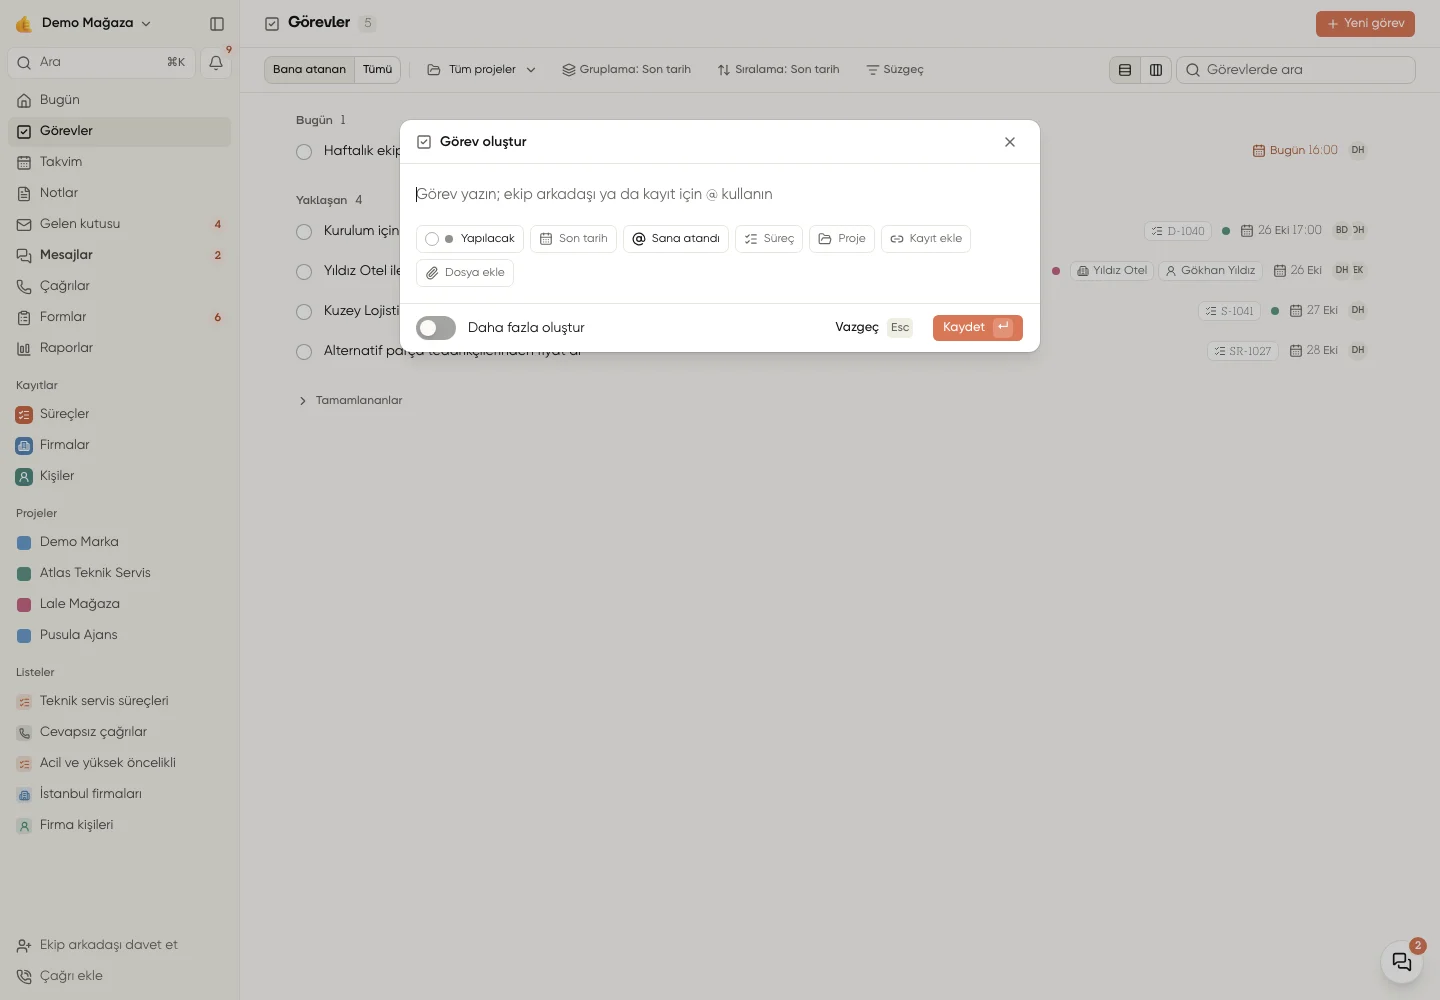Click the Kayıt ekle link button
1440x1000 pixels.
[x=926, y=239]
